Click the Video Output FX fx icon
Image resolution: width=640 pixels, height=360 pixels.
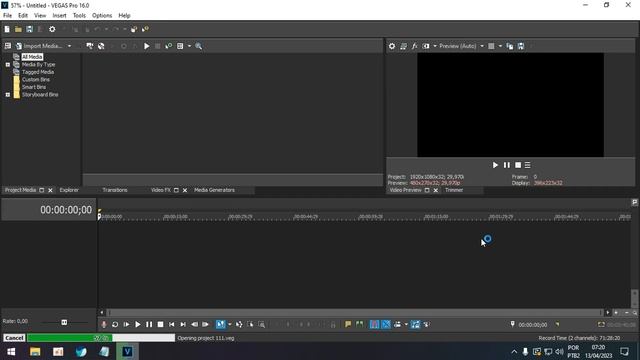tap(414, 46)
